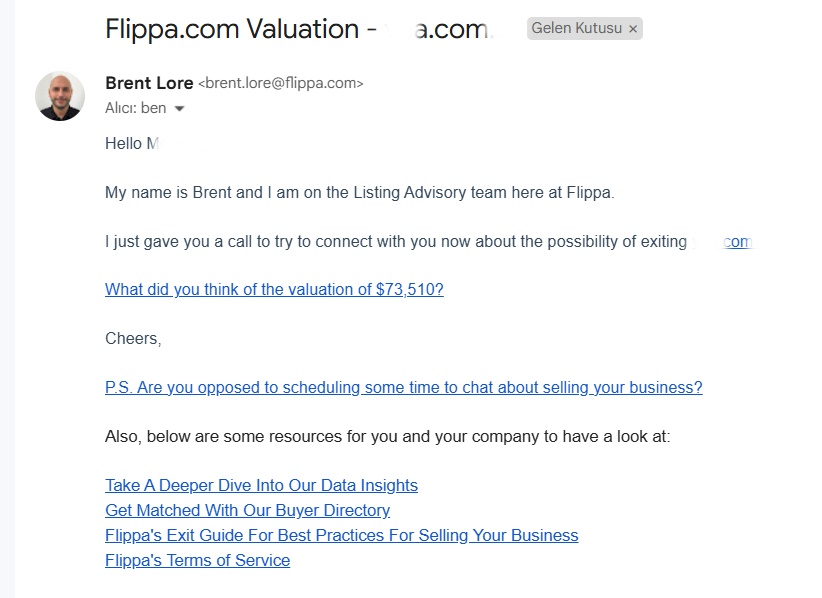
Task: Click the Listing Advisory team sentence
Action: click(360, 192)
